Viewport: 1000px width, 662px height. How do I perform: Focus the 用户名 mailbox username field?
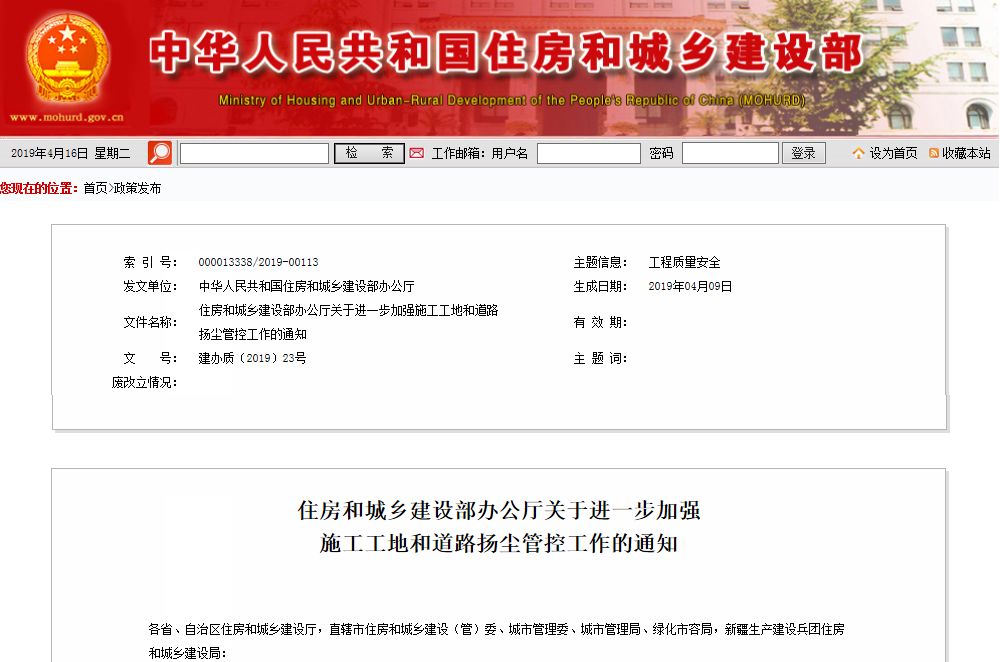pyautogui.click(x=589, y=153)
